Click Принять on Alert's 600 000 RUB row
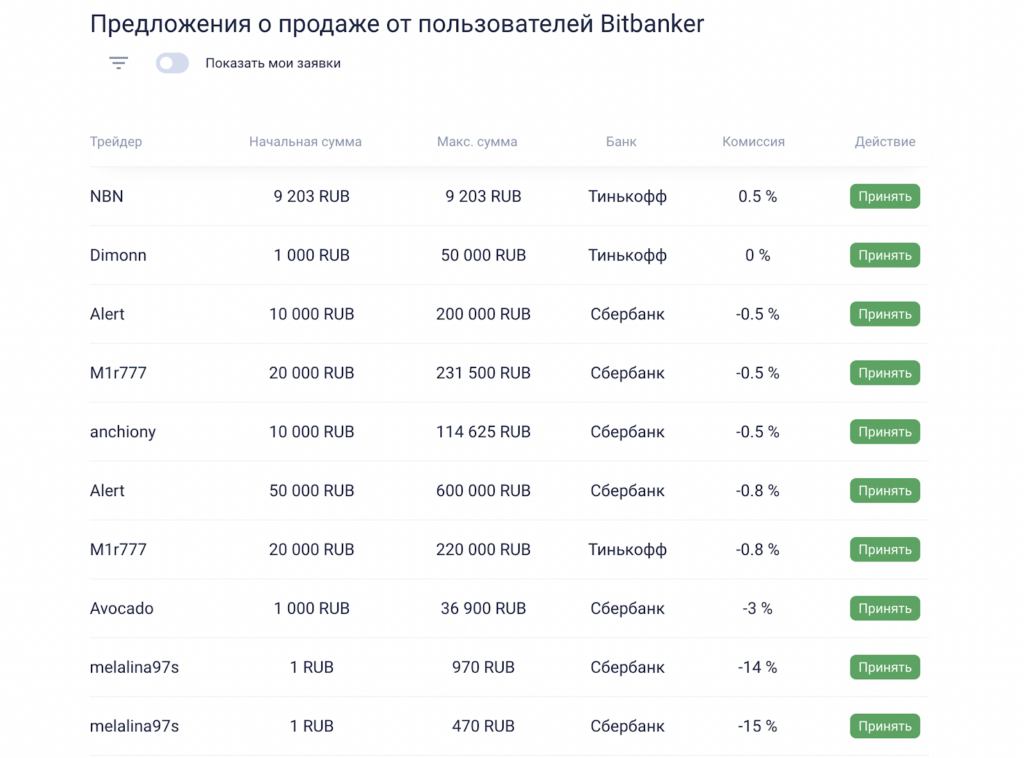The height and width of the screenshot is (758, 1024). coord(884,490)
